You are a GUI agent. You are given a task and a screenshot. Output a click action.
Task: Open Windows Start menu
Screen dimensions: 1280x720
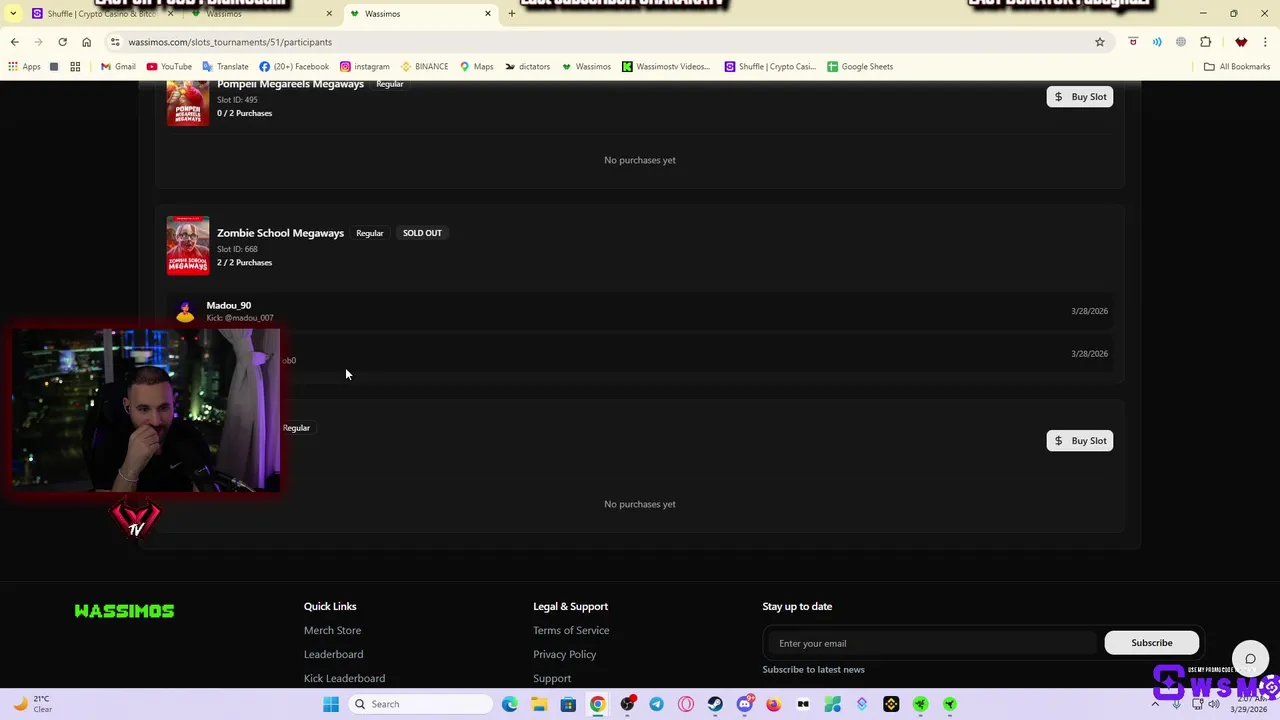(x=331, y=704)
